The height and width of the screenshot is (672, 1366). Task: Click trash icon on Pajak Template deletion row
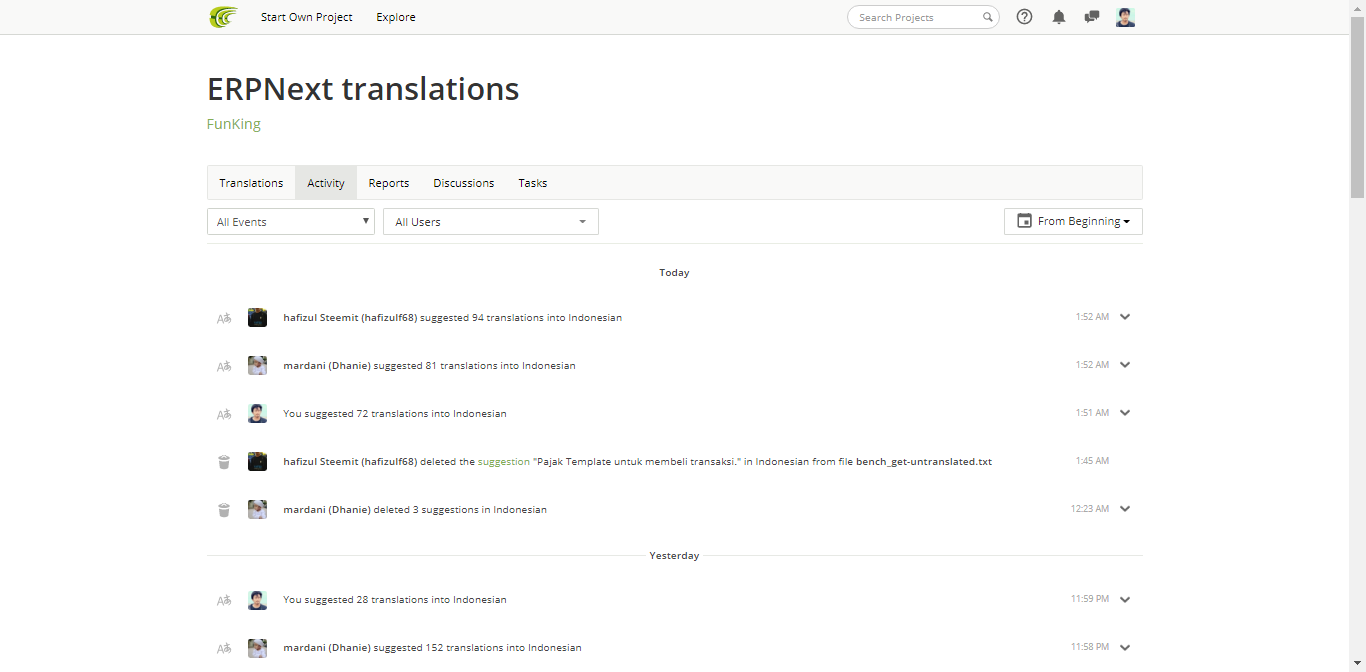pos(224,462)
